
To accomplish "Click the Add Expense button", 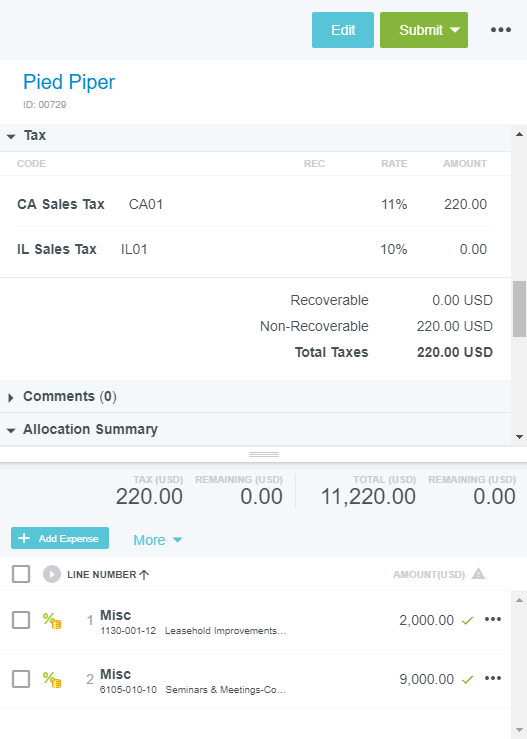I will coord(60,538).
